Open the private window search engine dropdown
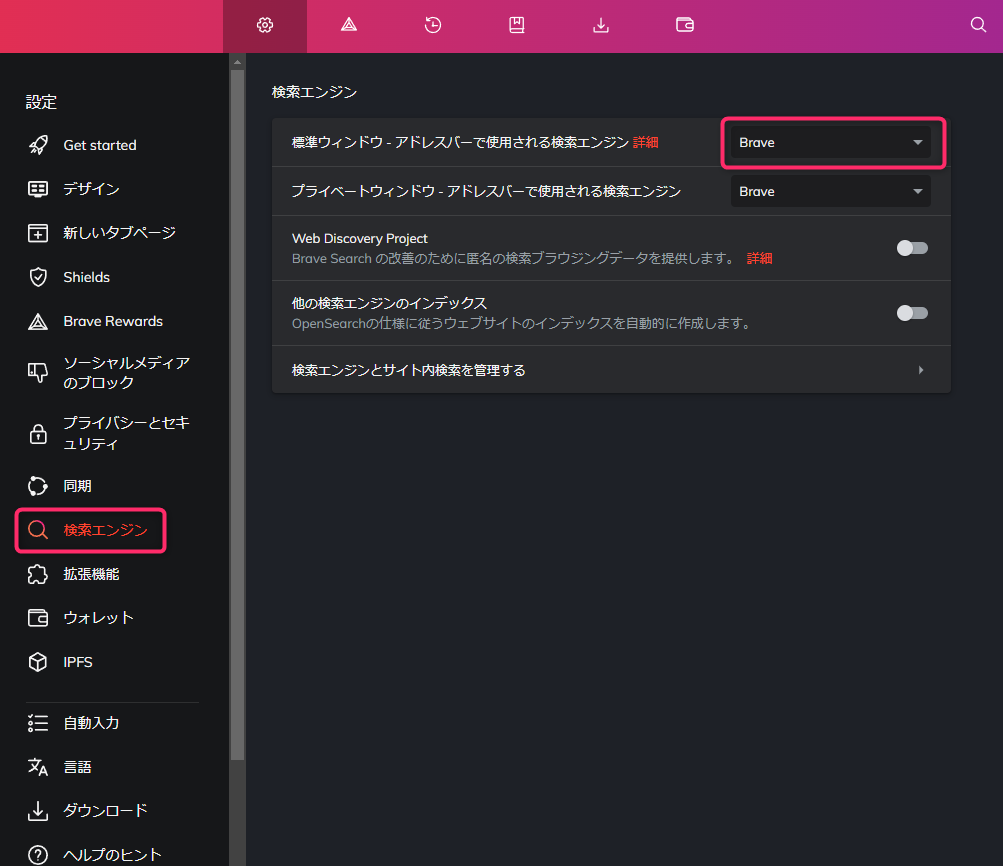 [830, 191]
